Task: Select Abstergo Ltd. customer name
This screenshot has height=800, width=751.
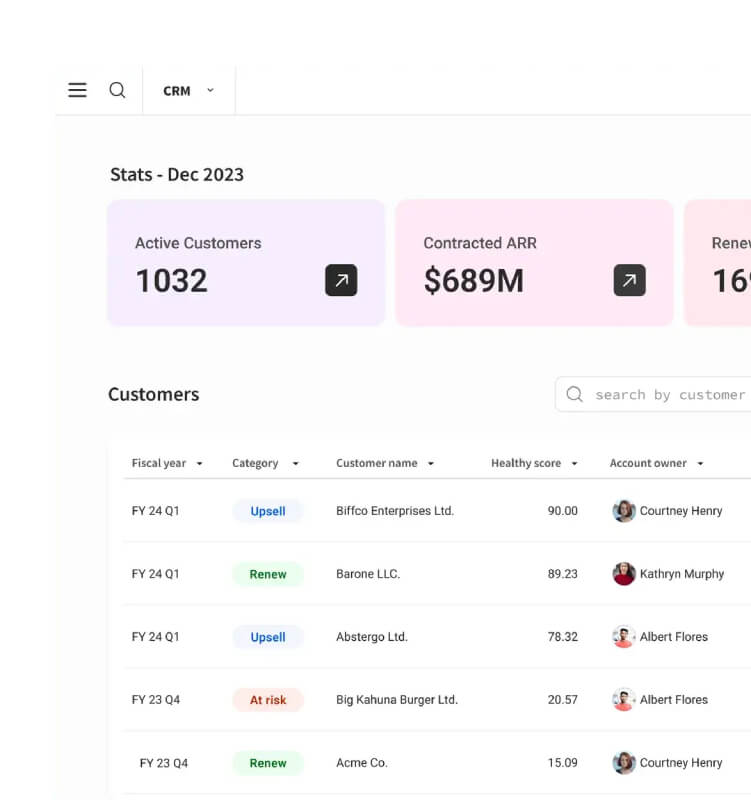Action: click(371, 637)
